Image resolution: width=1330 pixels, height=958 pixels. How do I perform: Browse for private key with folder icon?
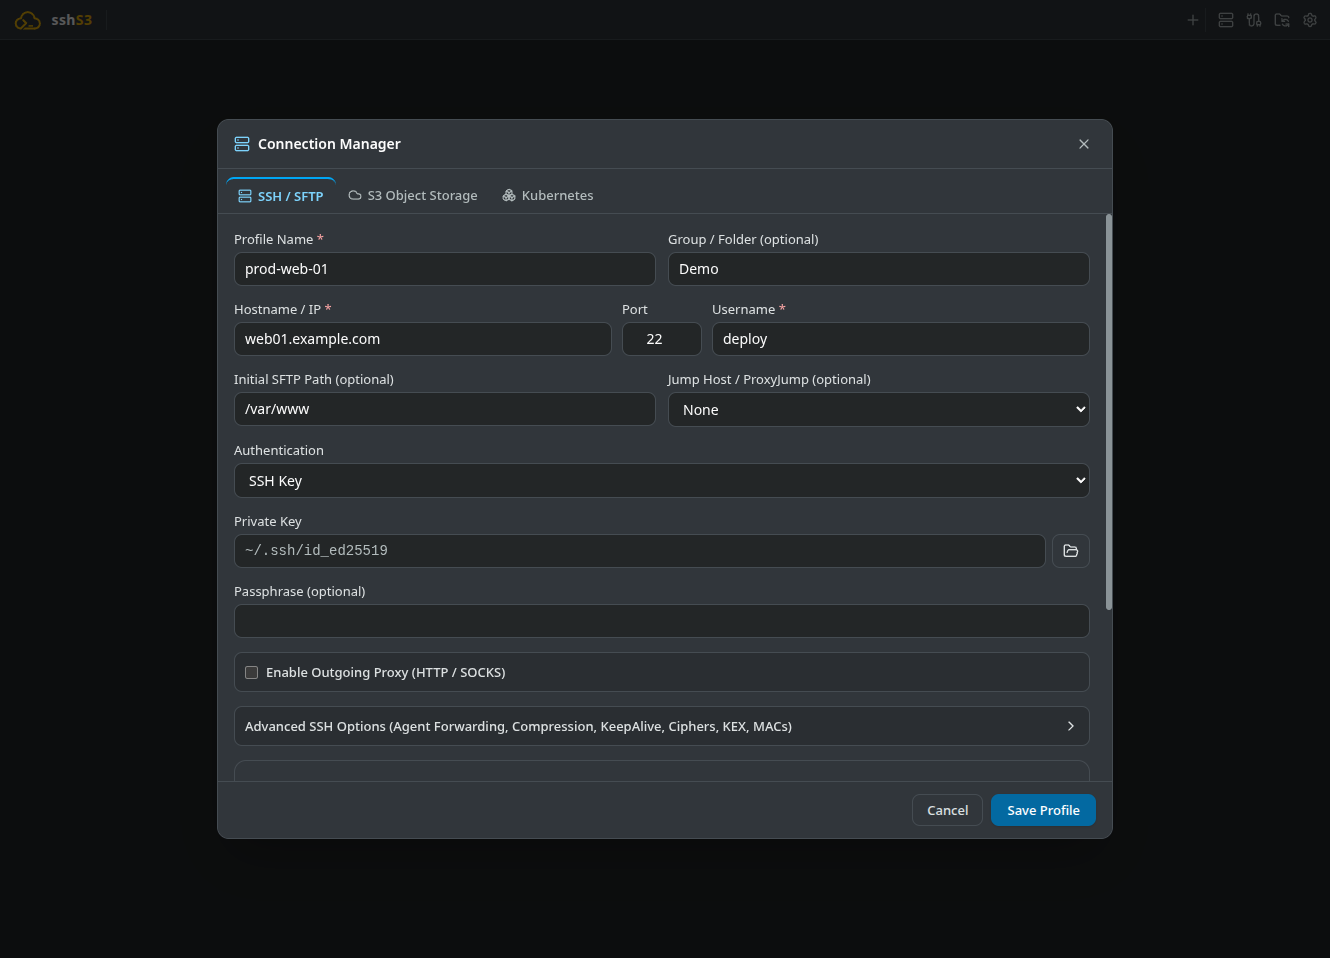coord(1071,551)
